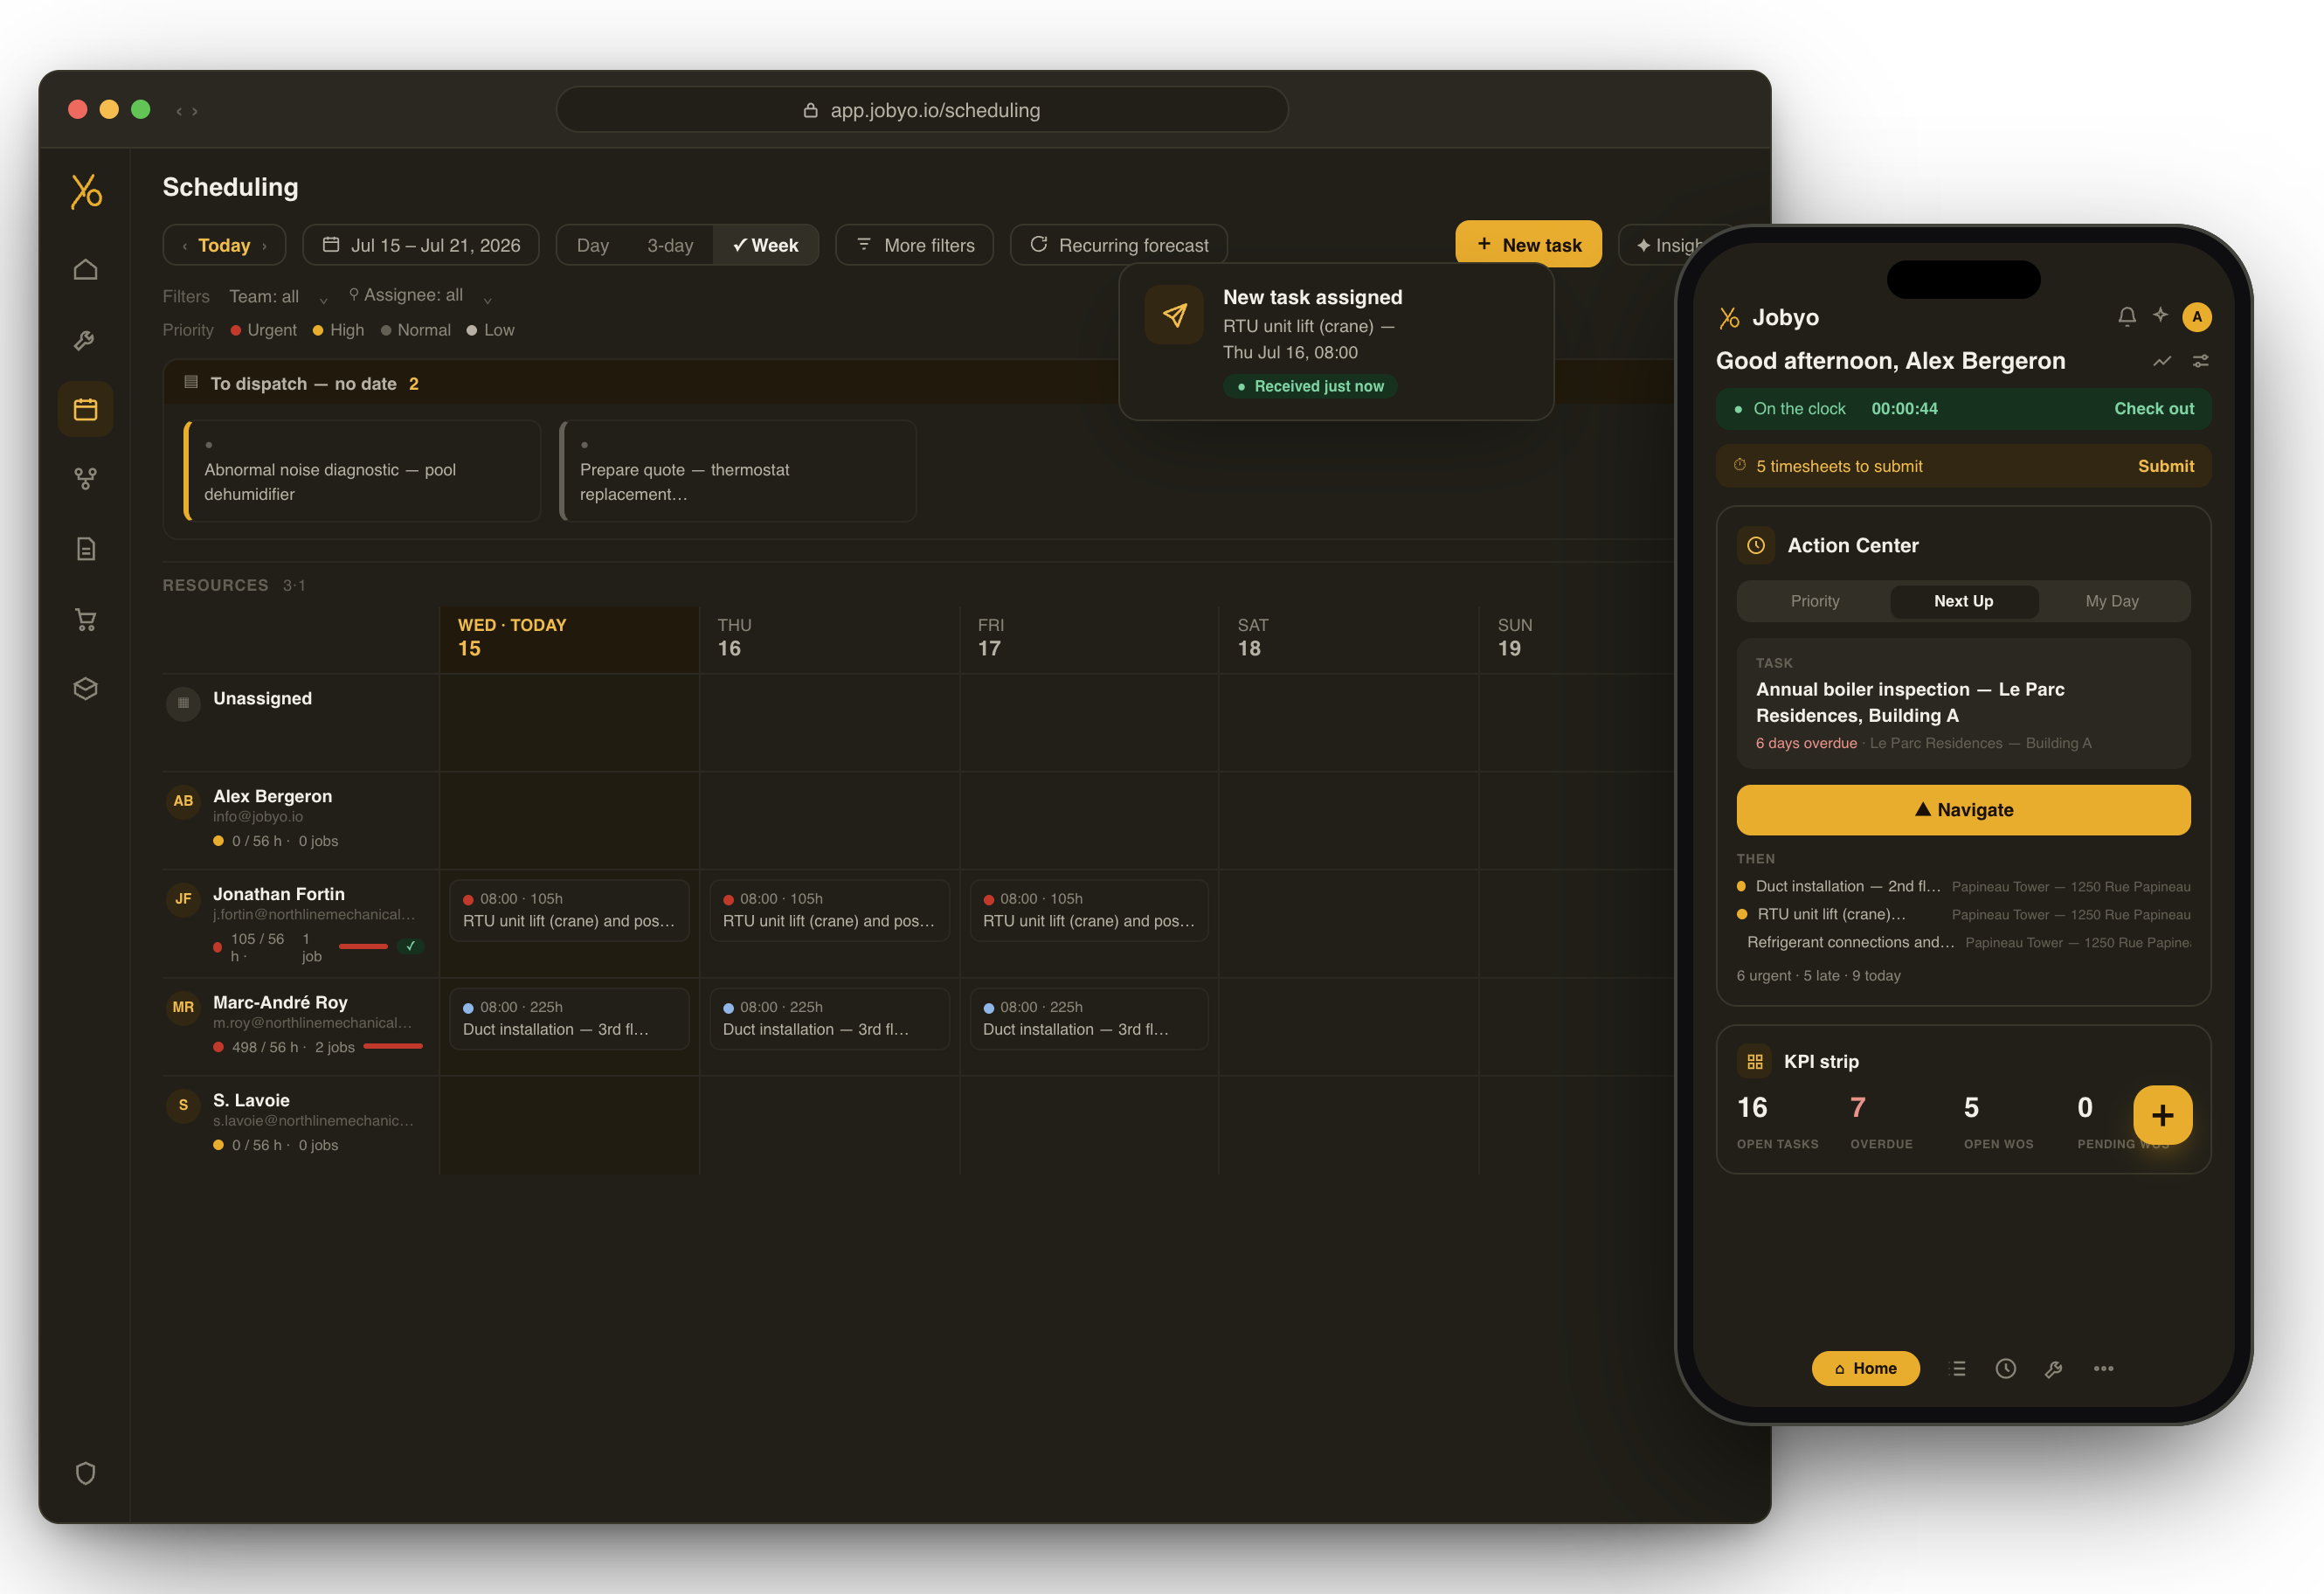This screenshot has width=2324, height=1594.
Task: Select the Priority tab in Action Center
Action: tap(1814, 601)
